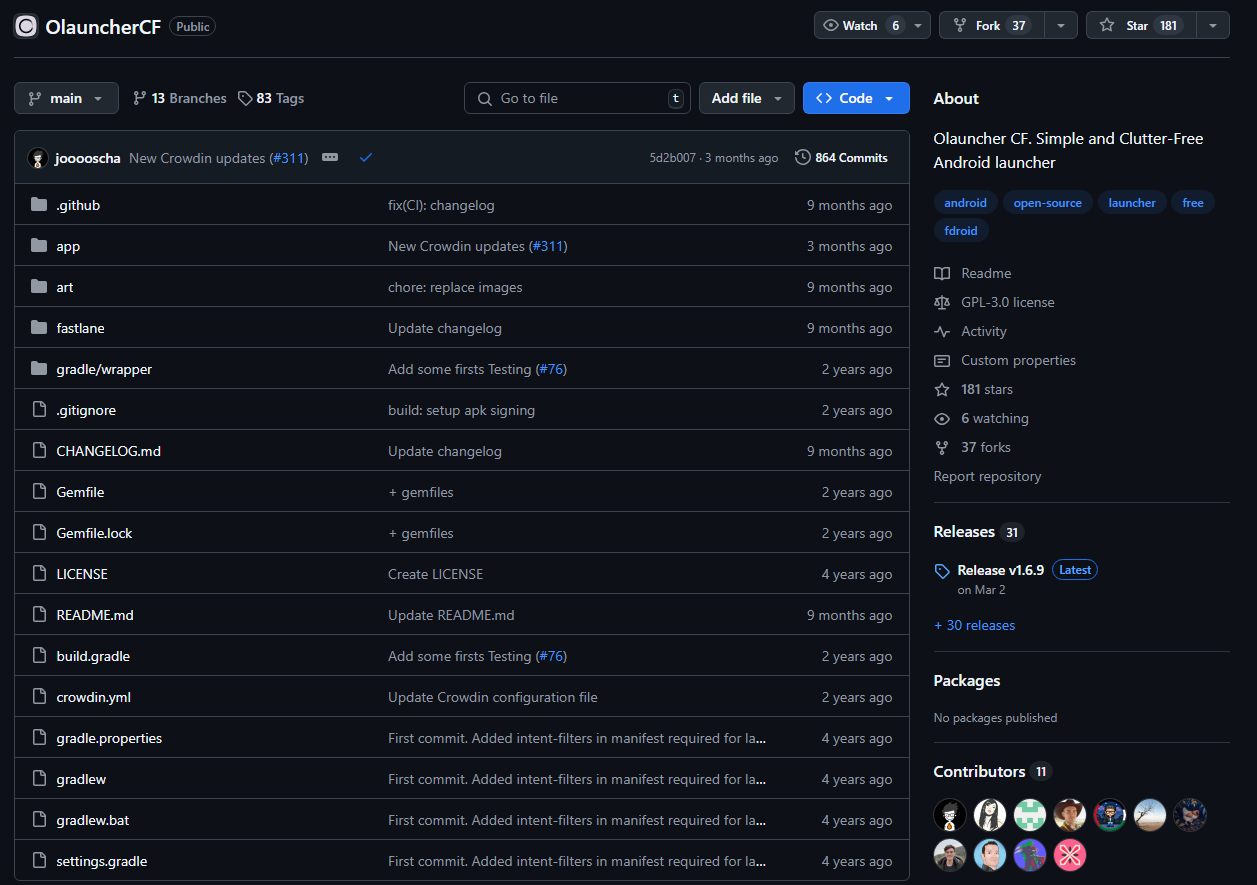This screenshot has width=1257, height=885.
Task: Select the fdroid topic tag
Action: (x=961, y=230)
